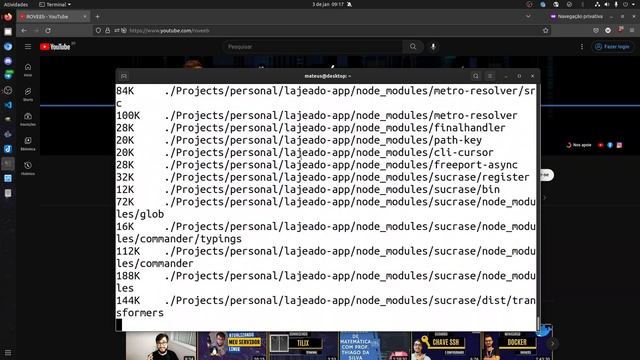
Task: Click the Fazer login button
Action: tap(612, 47)
